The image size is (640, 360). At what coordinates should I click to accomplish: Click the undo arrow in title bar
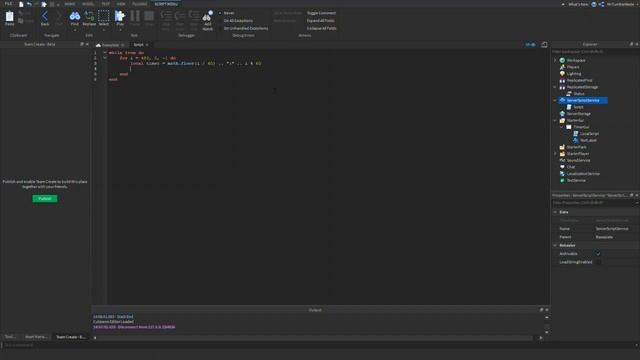(29, 4)
